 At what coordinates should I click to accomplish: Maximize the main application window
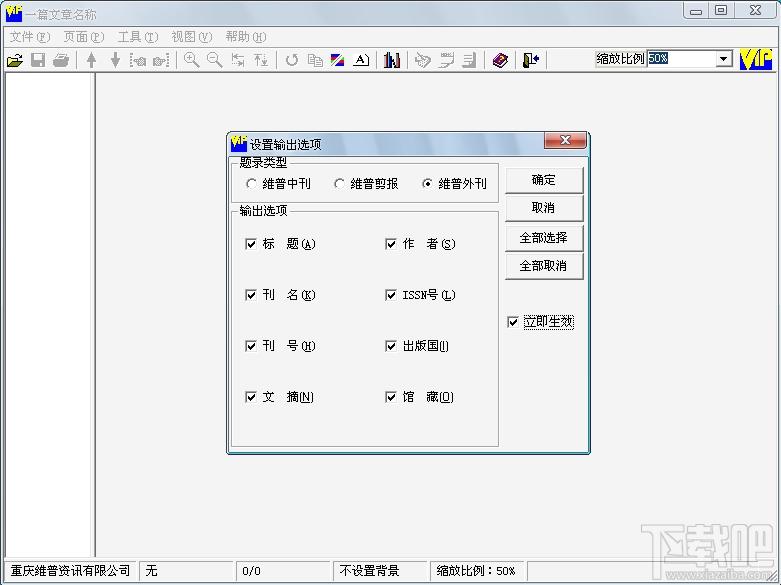coord(721,10)
